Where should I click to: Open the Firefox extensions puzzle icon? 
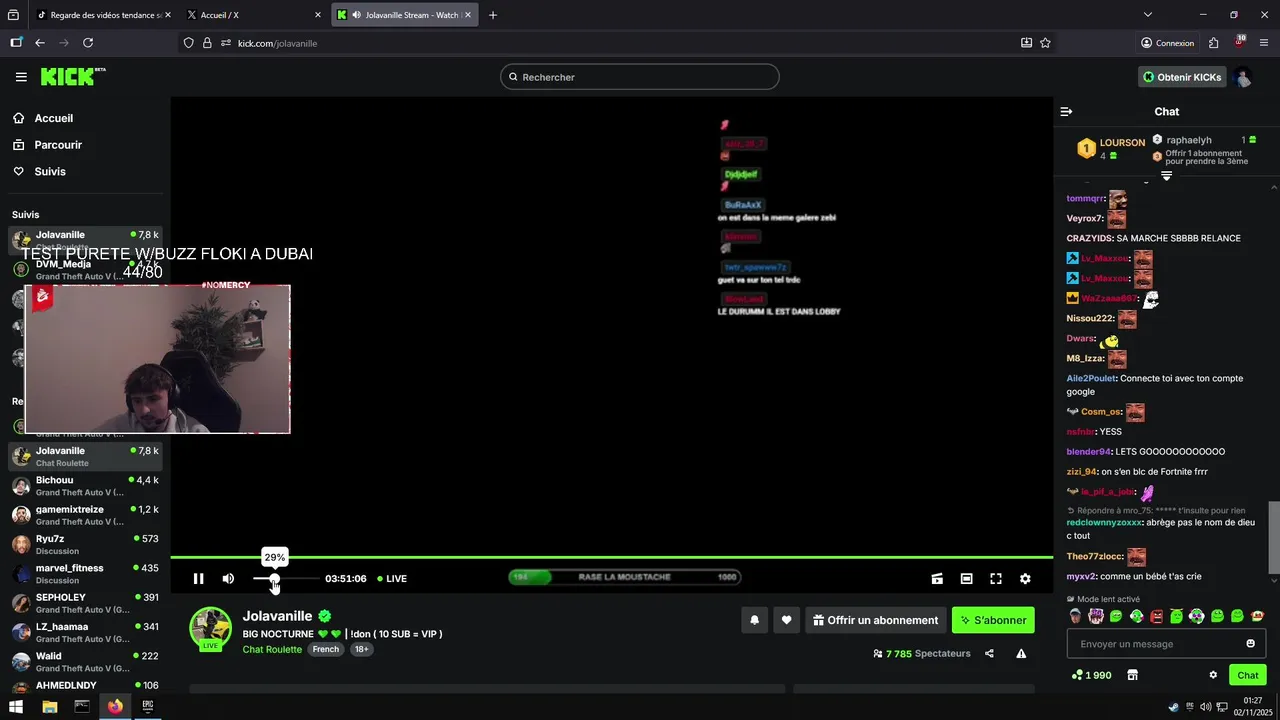click(1213, 43)
